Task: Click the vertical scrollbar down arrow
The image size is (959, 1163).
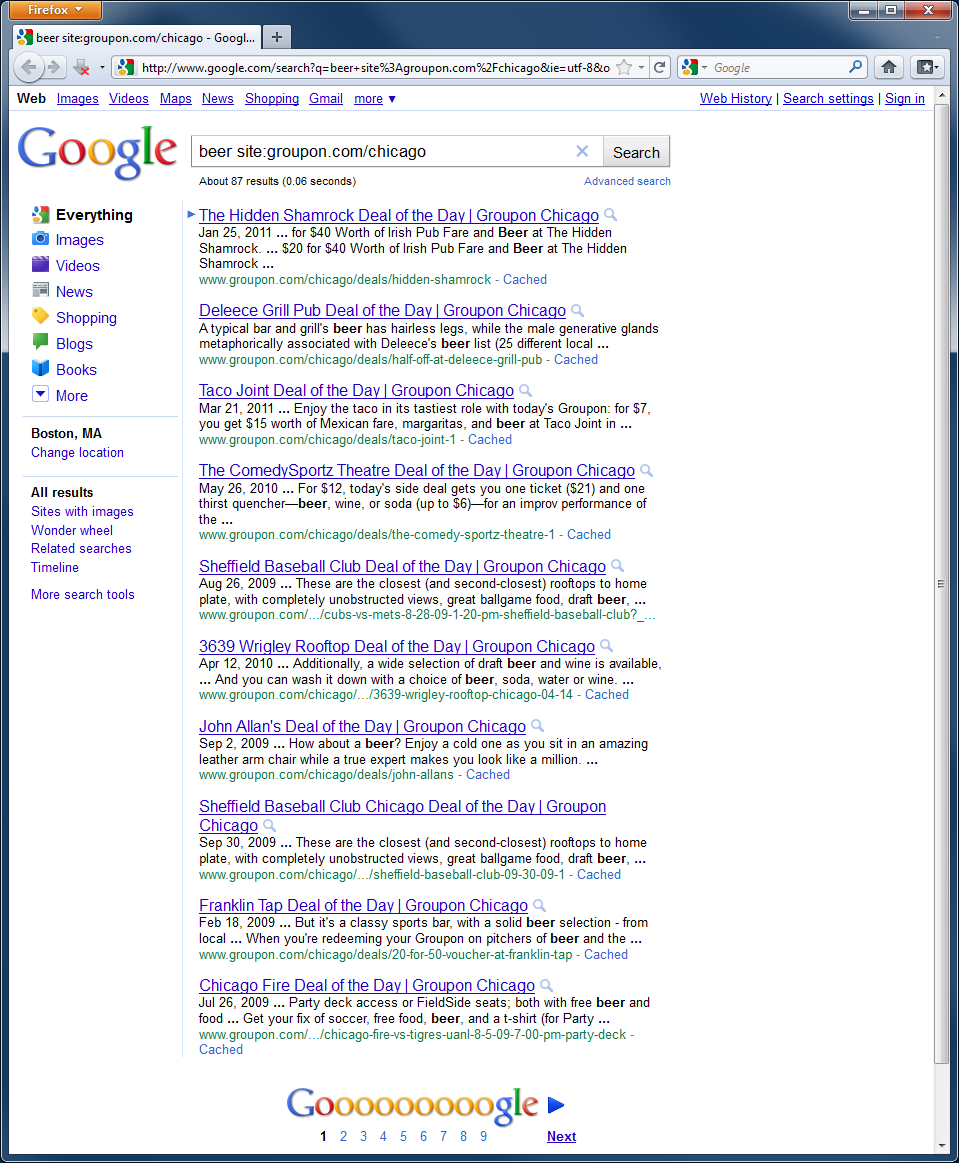Action: pos(942,1147)
